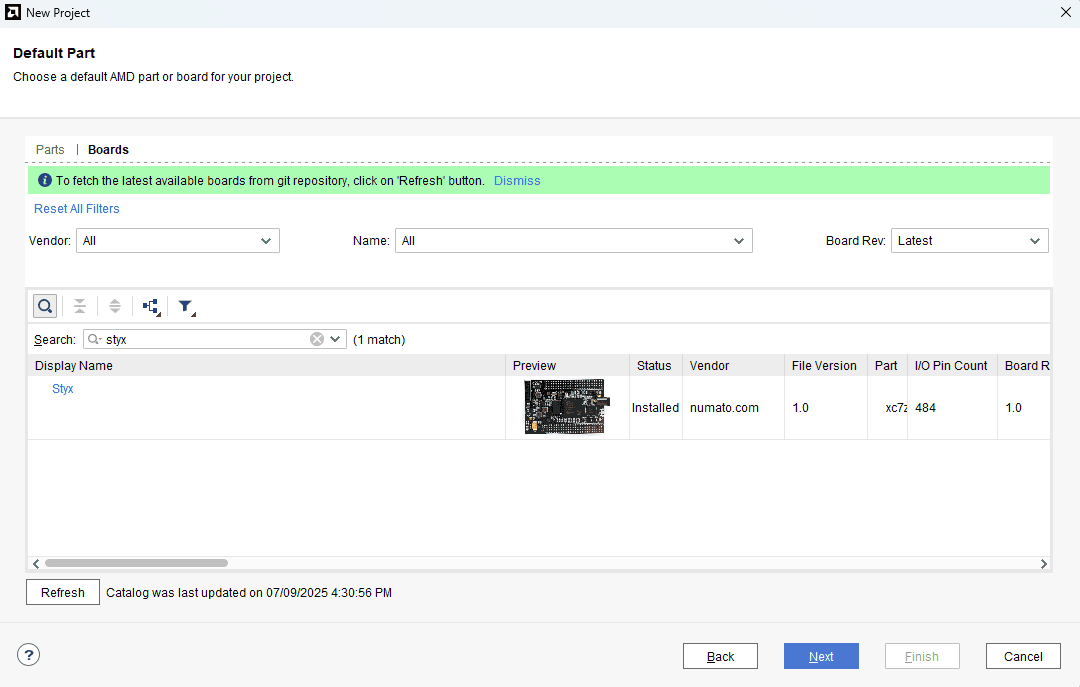Click Next to continue the wizard
This screenshot has width=1080, height=687.
821,656
